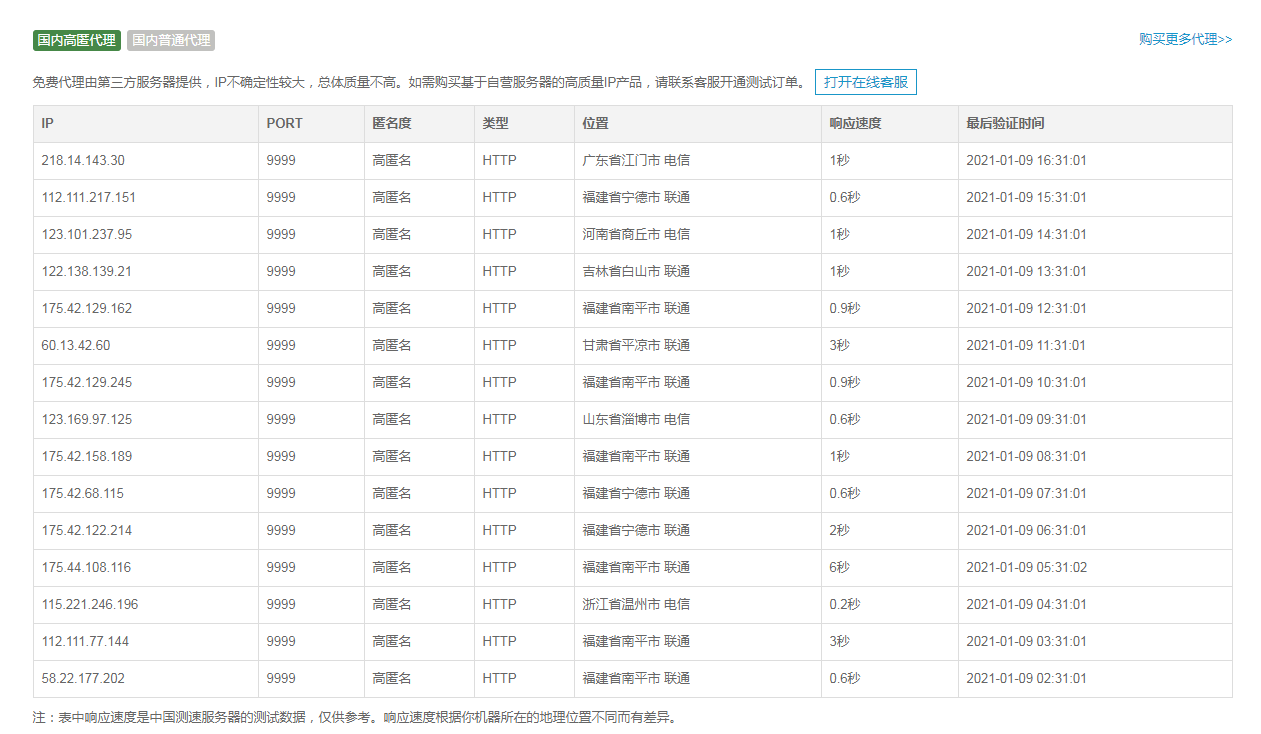
Task: Click location 广东省江门市 电信
Action: click(x=636, y=161)
